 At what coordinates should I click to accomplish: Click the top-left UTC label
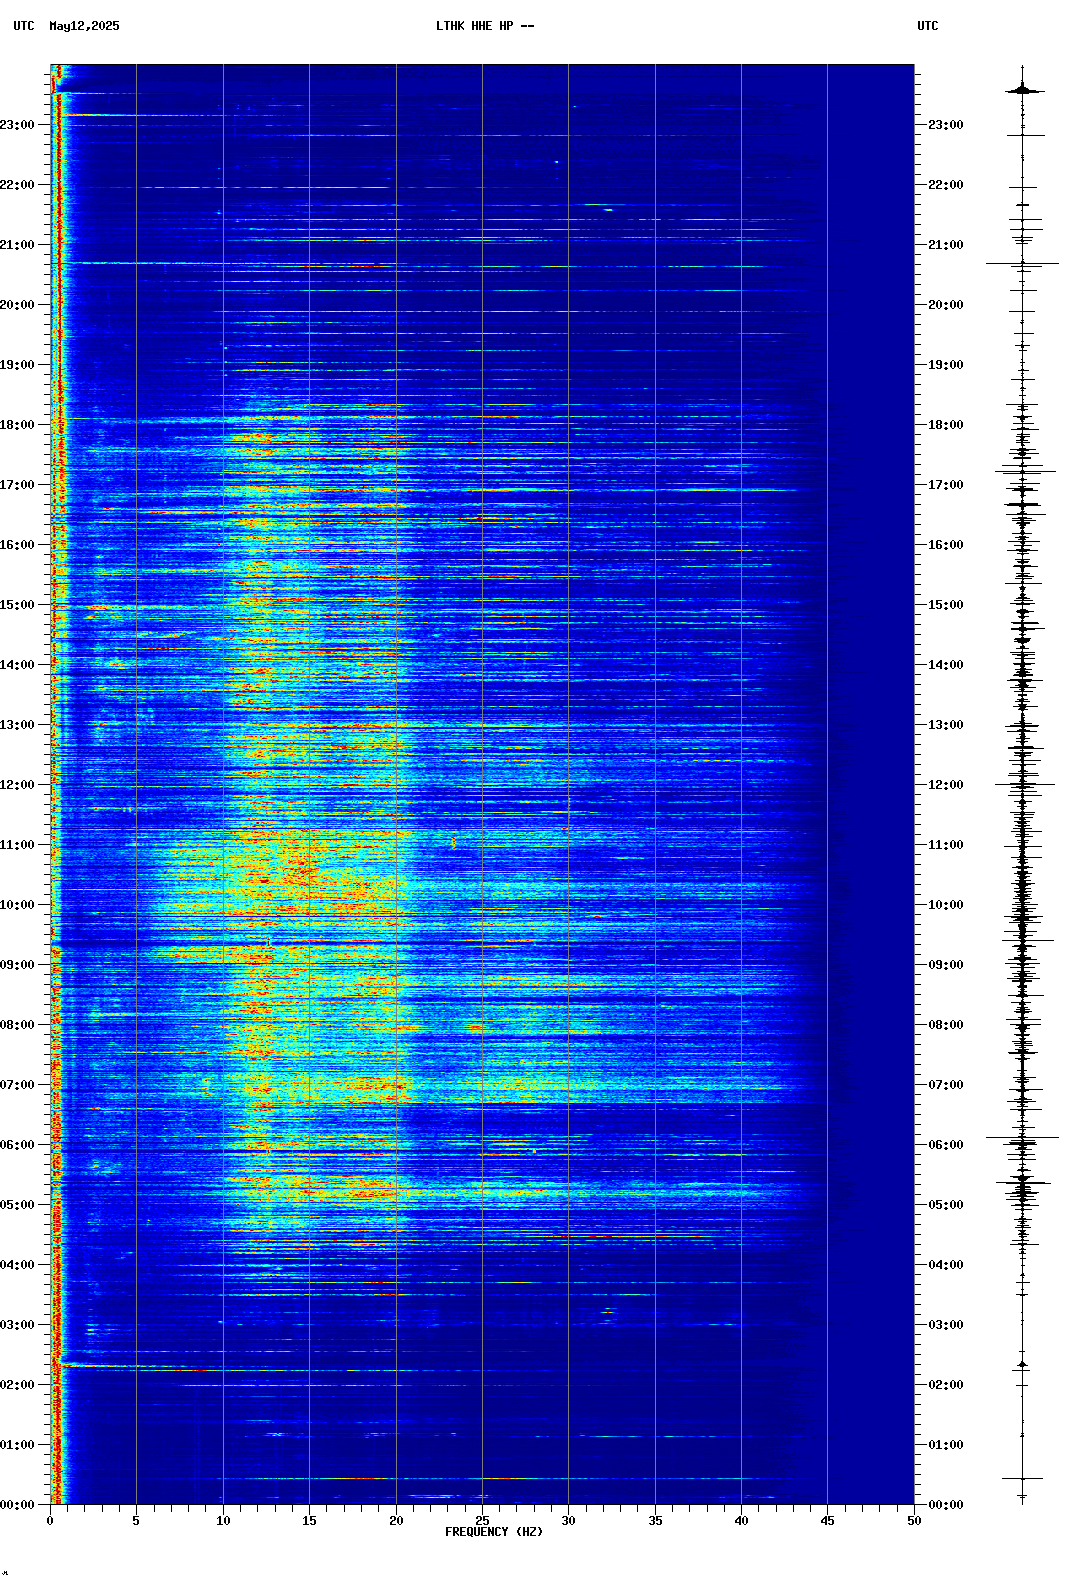click(x=24, y=26)
